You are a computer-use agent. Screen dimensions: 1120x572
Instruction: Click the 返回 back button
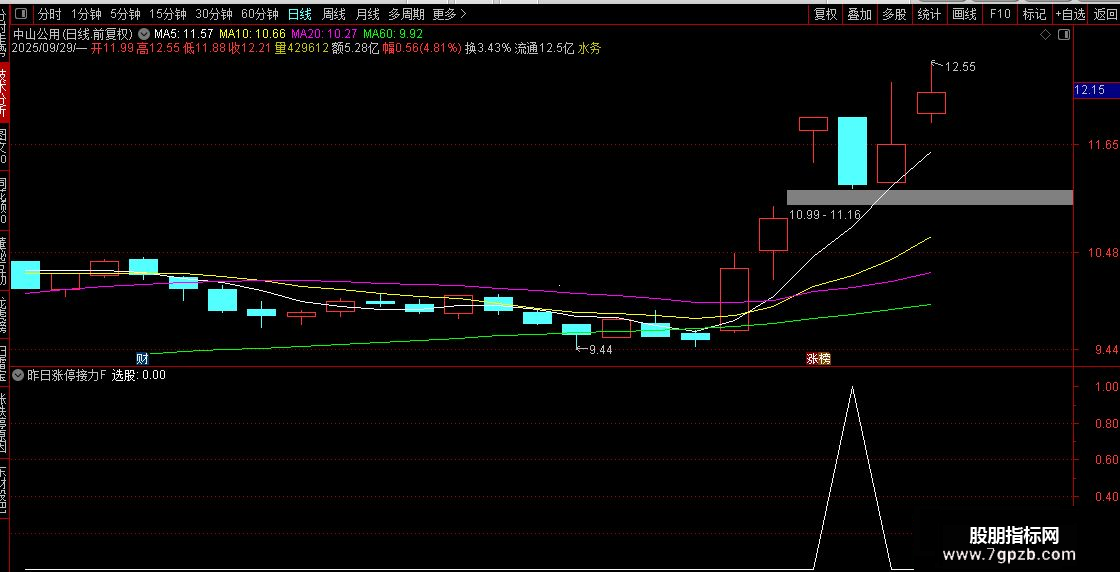(1104, 14)
